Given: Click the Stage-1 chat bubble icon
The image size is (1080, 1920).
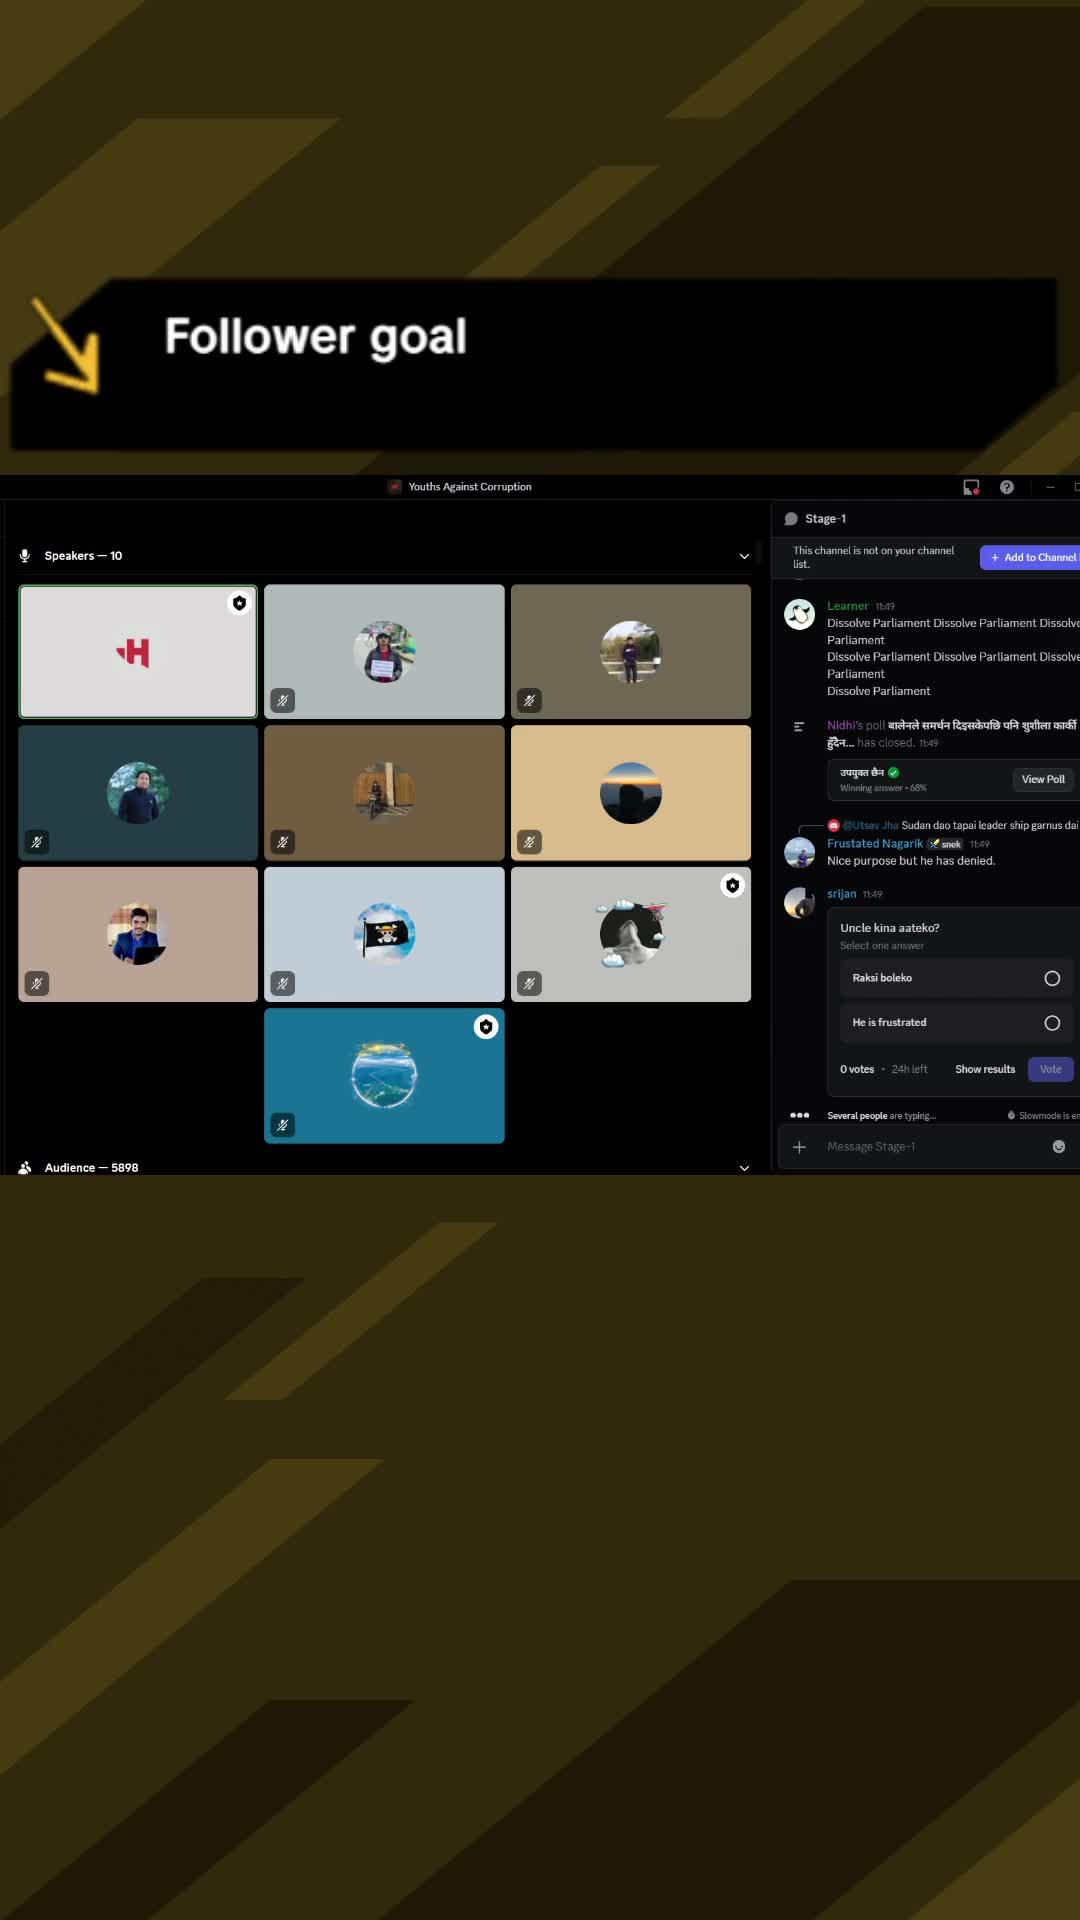Looking at the screenshot, I should [791, 519].
